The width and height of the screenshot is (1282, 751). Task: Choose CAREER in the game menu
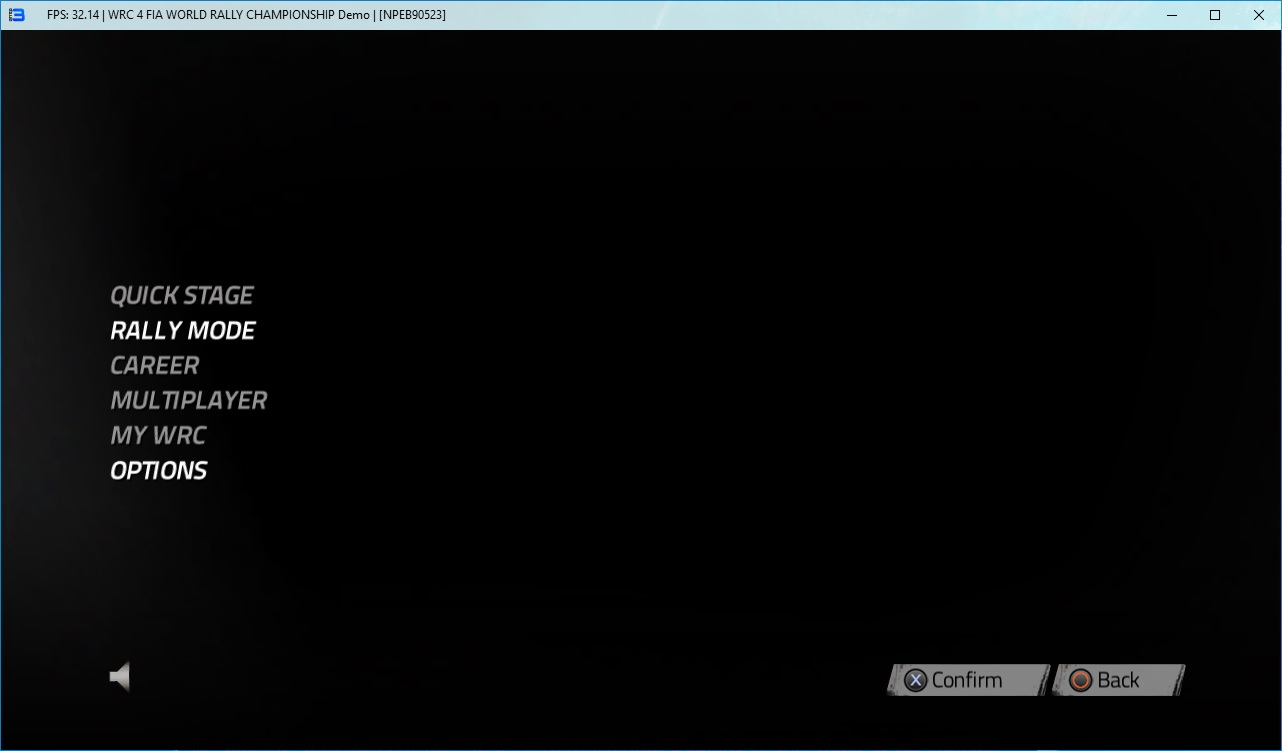pos(155,365)
